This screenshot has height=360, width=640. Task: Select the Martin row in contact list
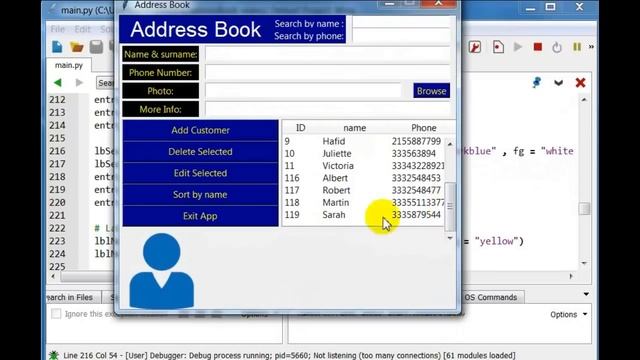363,202
